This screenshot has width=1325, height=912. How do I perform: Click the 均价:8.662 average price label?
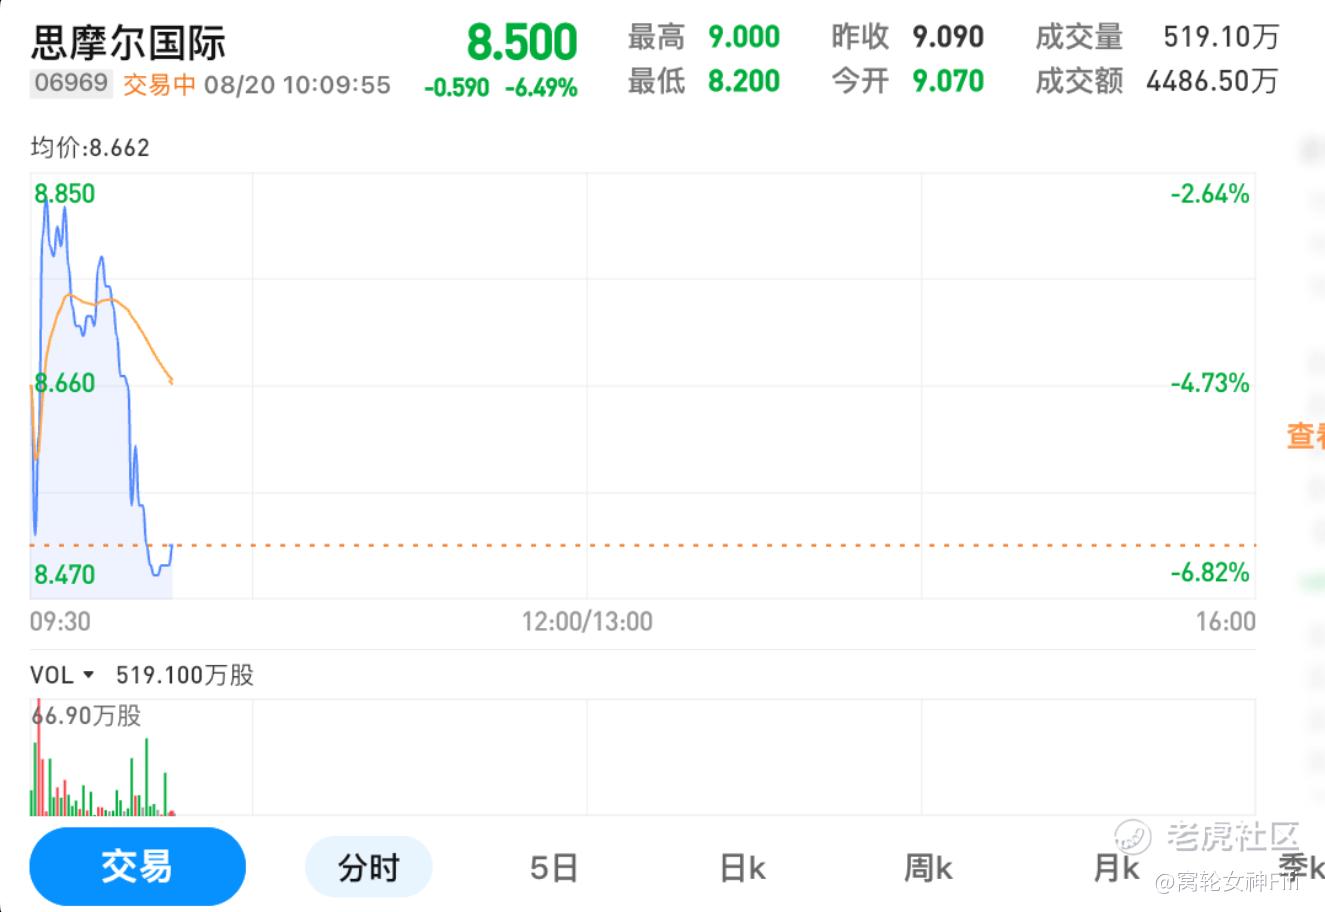pos(90,148)
